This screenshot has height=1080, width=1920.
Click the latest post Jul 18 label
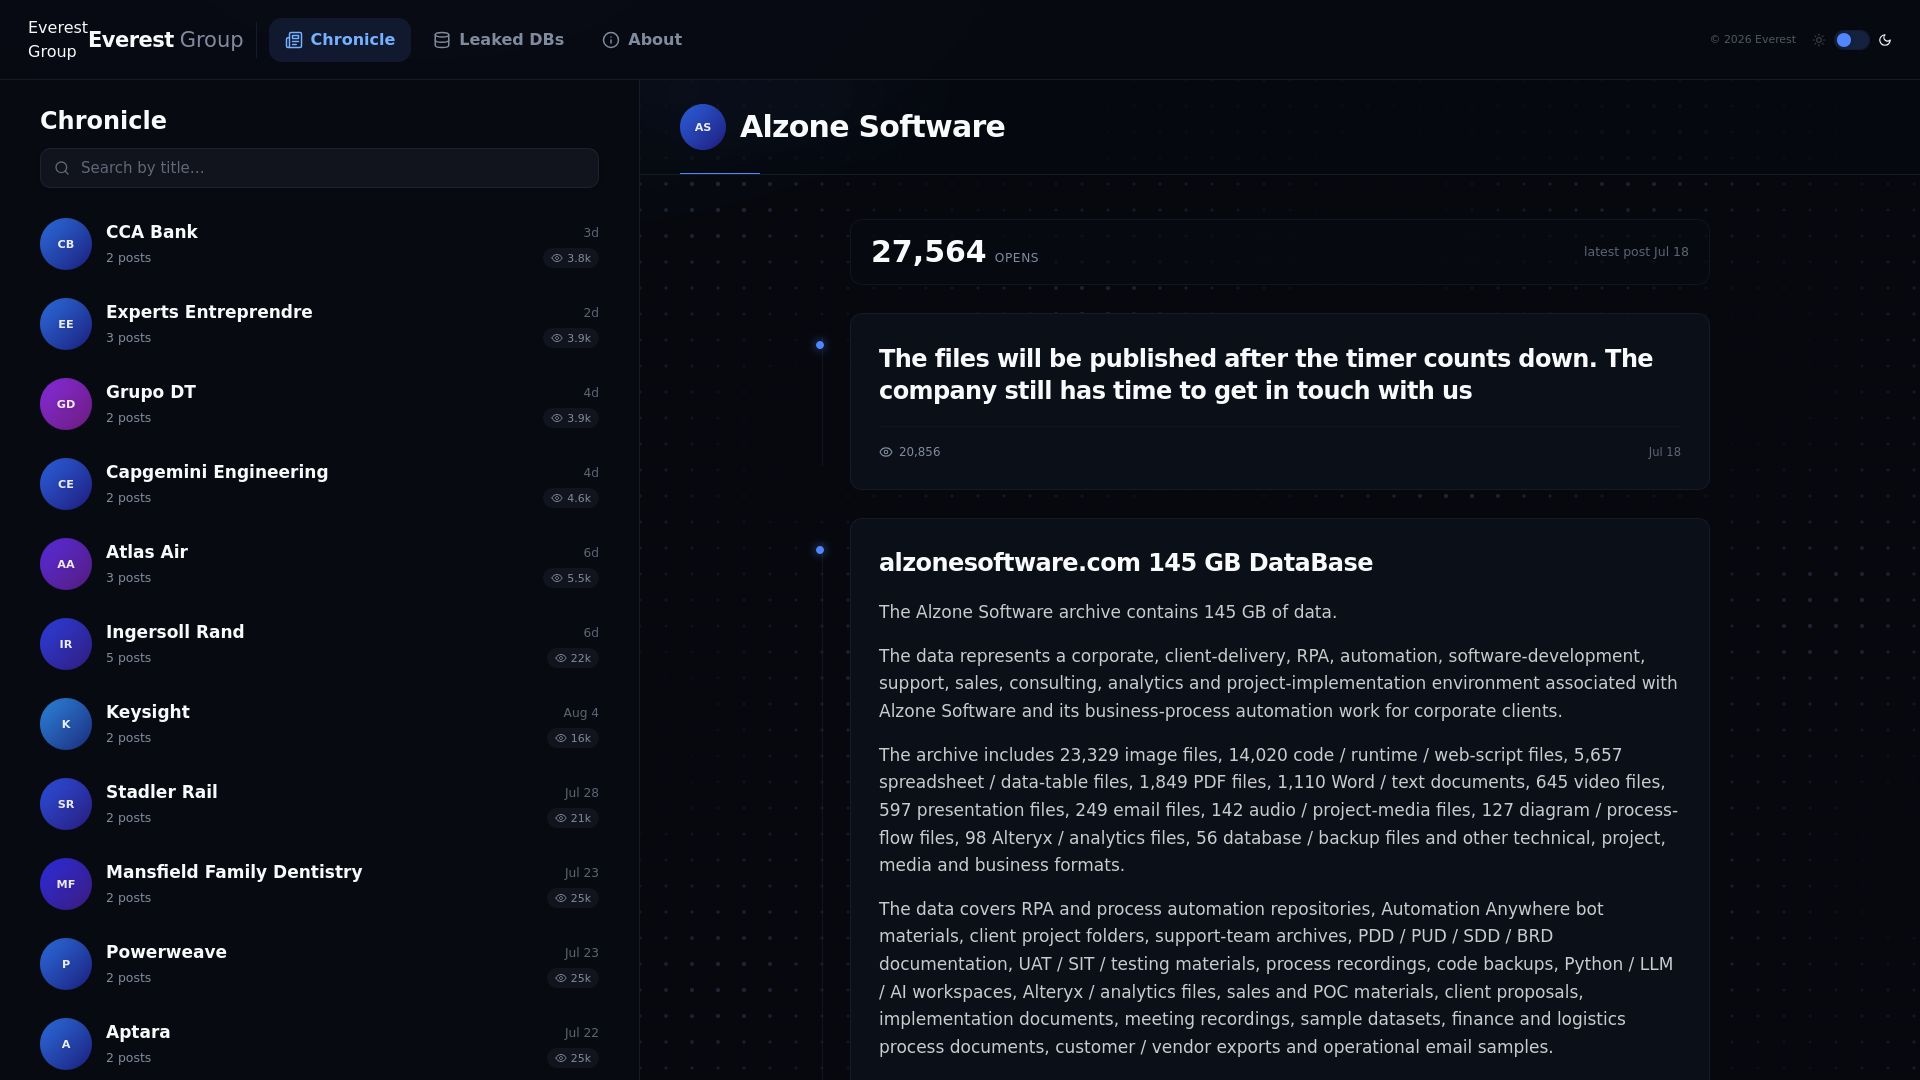pos(1636,252)
